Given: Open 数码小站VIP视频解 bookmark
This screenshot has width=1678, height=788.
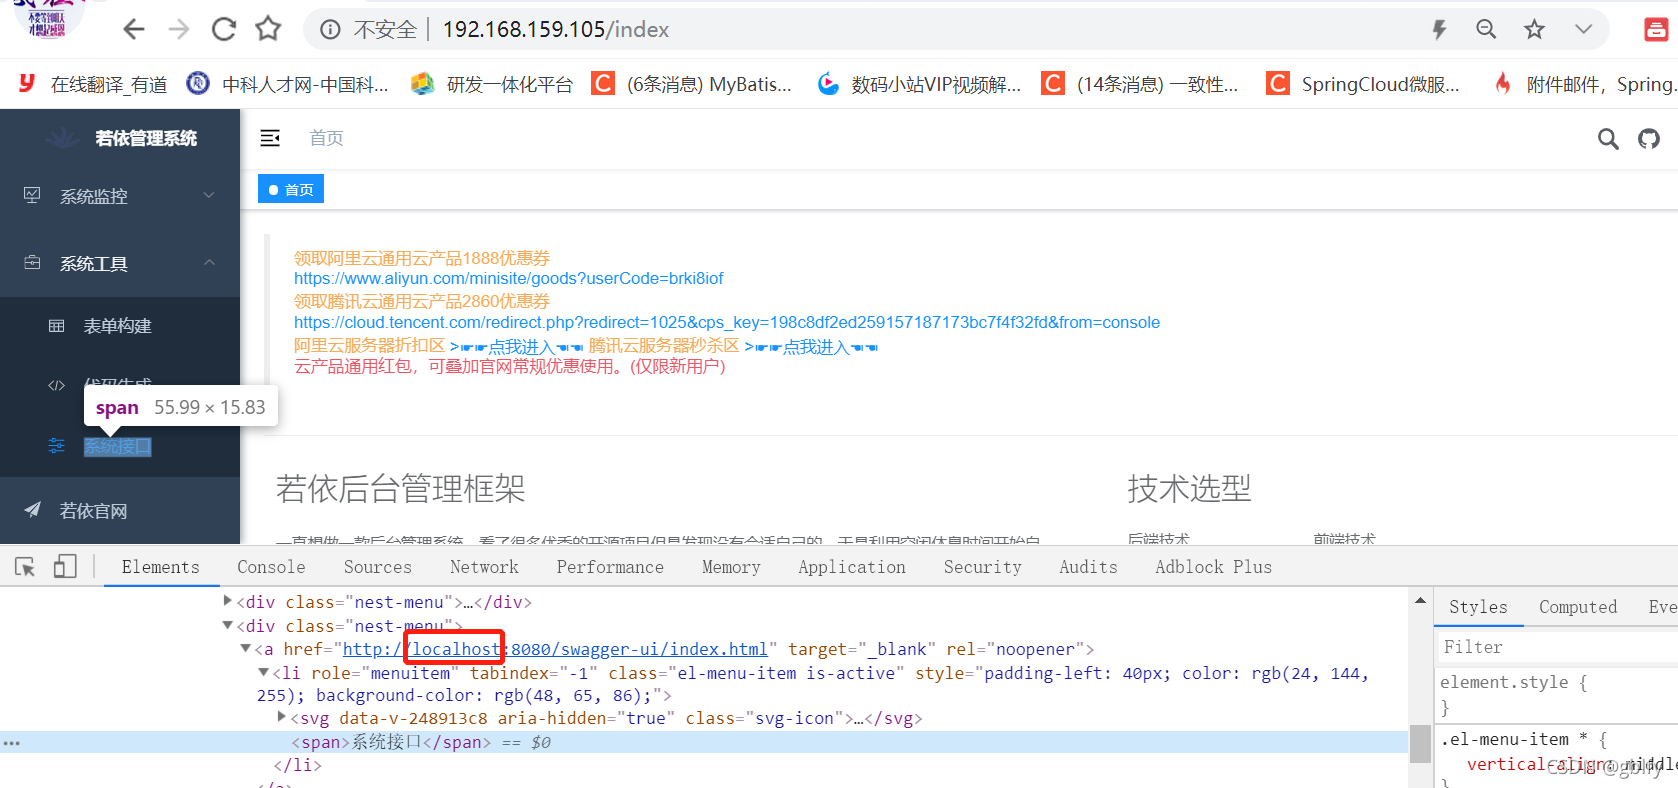Looking at the screenshot, I should 919,85.
